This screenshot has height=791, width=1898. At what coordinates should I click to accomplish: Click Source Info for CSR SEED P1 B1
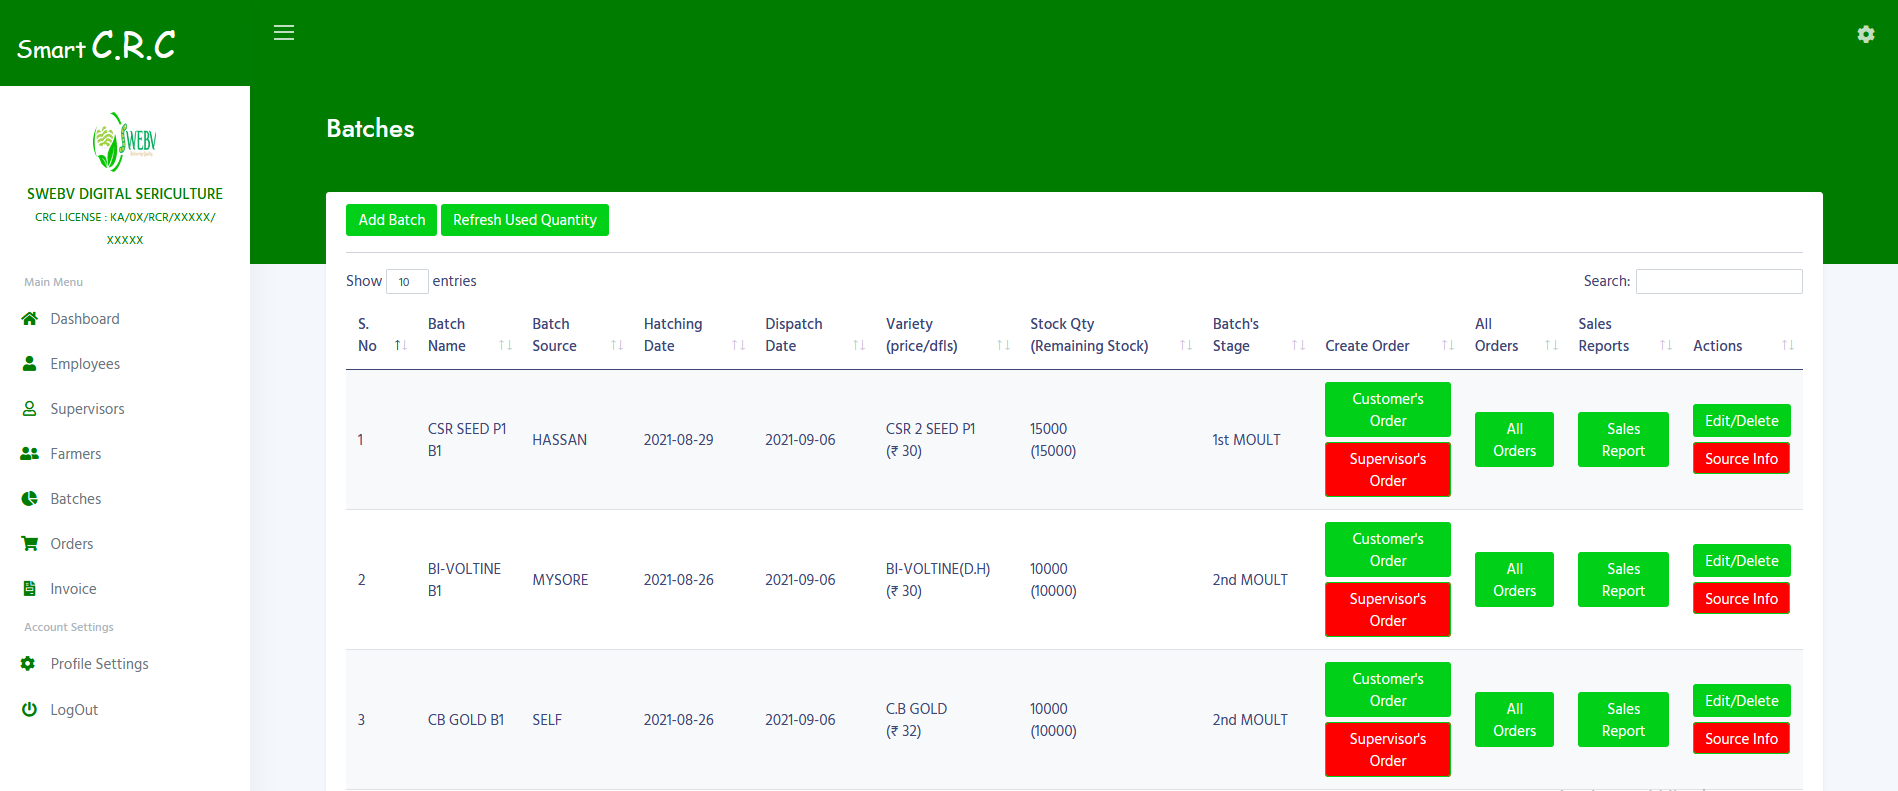tap(1740, 459)
